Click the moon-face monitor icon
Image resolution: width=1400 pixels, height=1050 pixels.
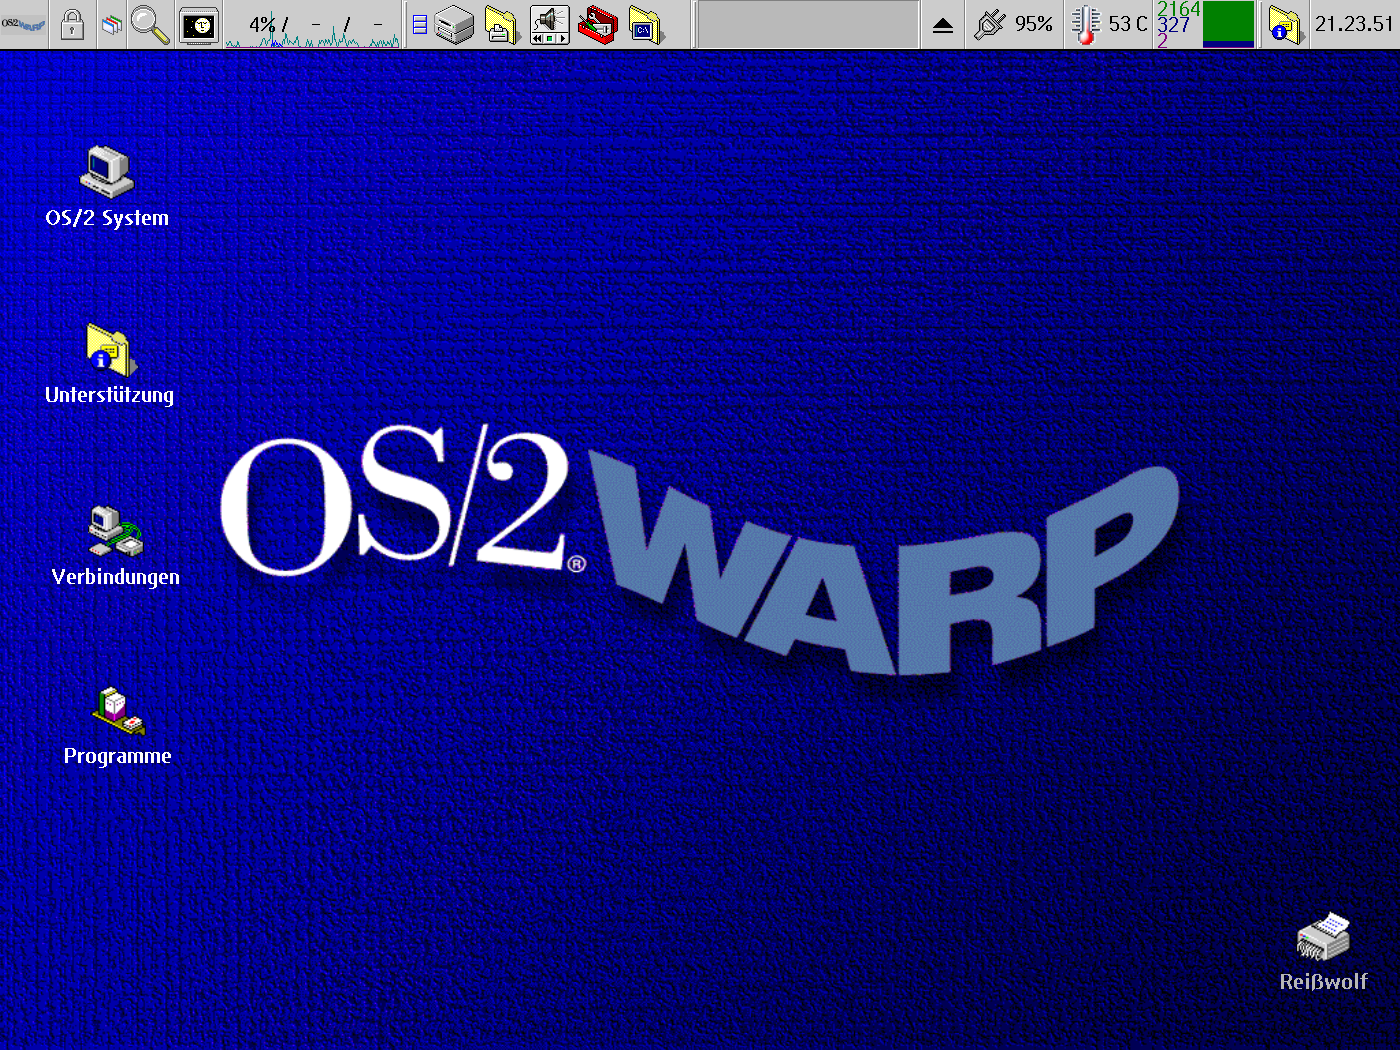coord(199,25)
